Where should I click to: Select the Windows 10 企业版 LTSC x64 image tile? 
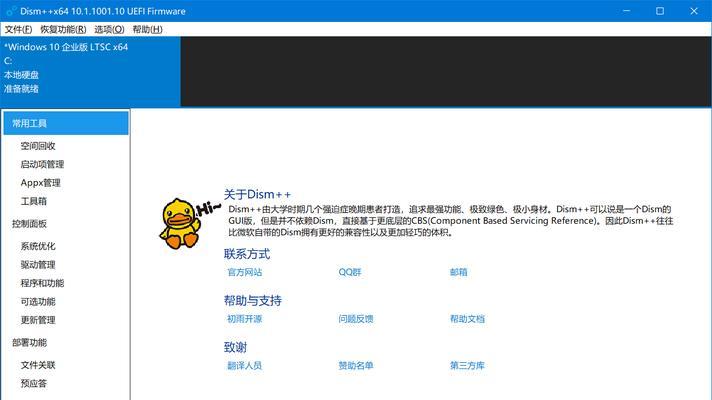(x=90, y=72)
